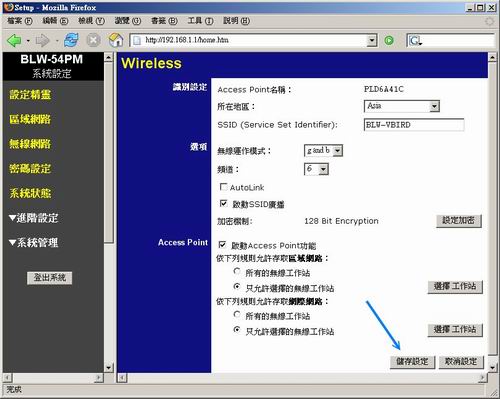Click the green Back arrow in the toolbar

[x=14, y=41]
